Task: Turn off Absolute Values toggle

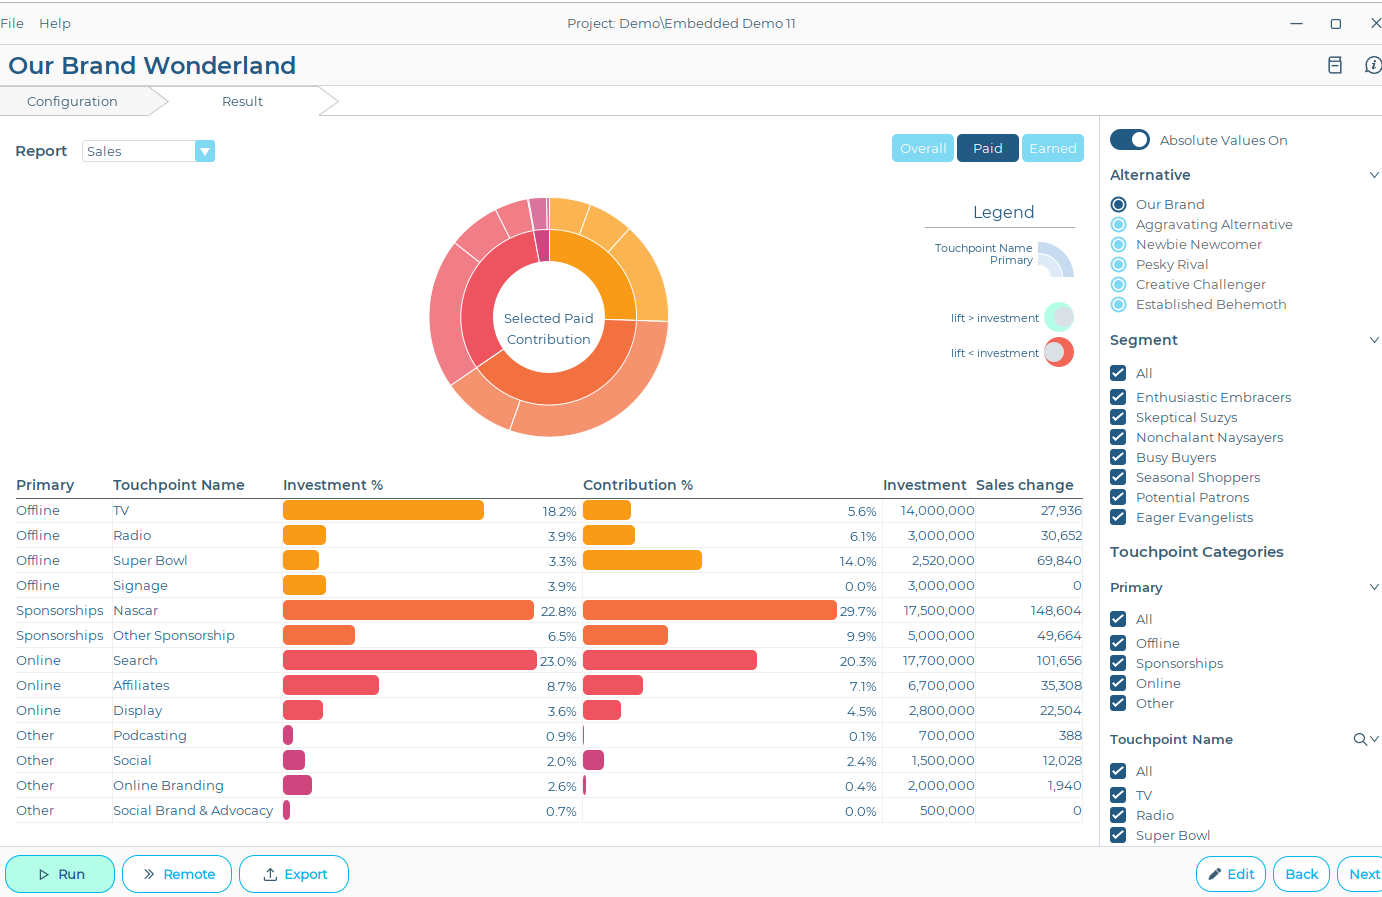Action: click(1129, 140)
